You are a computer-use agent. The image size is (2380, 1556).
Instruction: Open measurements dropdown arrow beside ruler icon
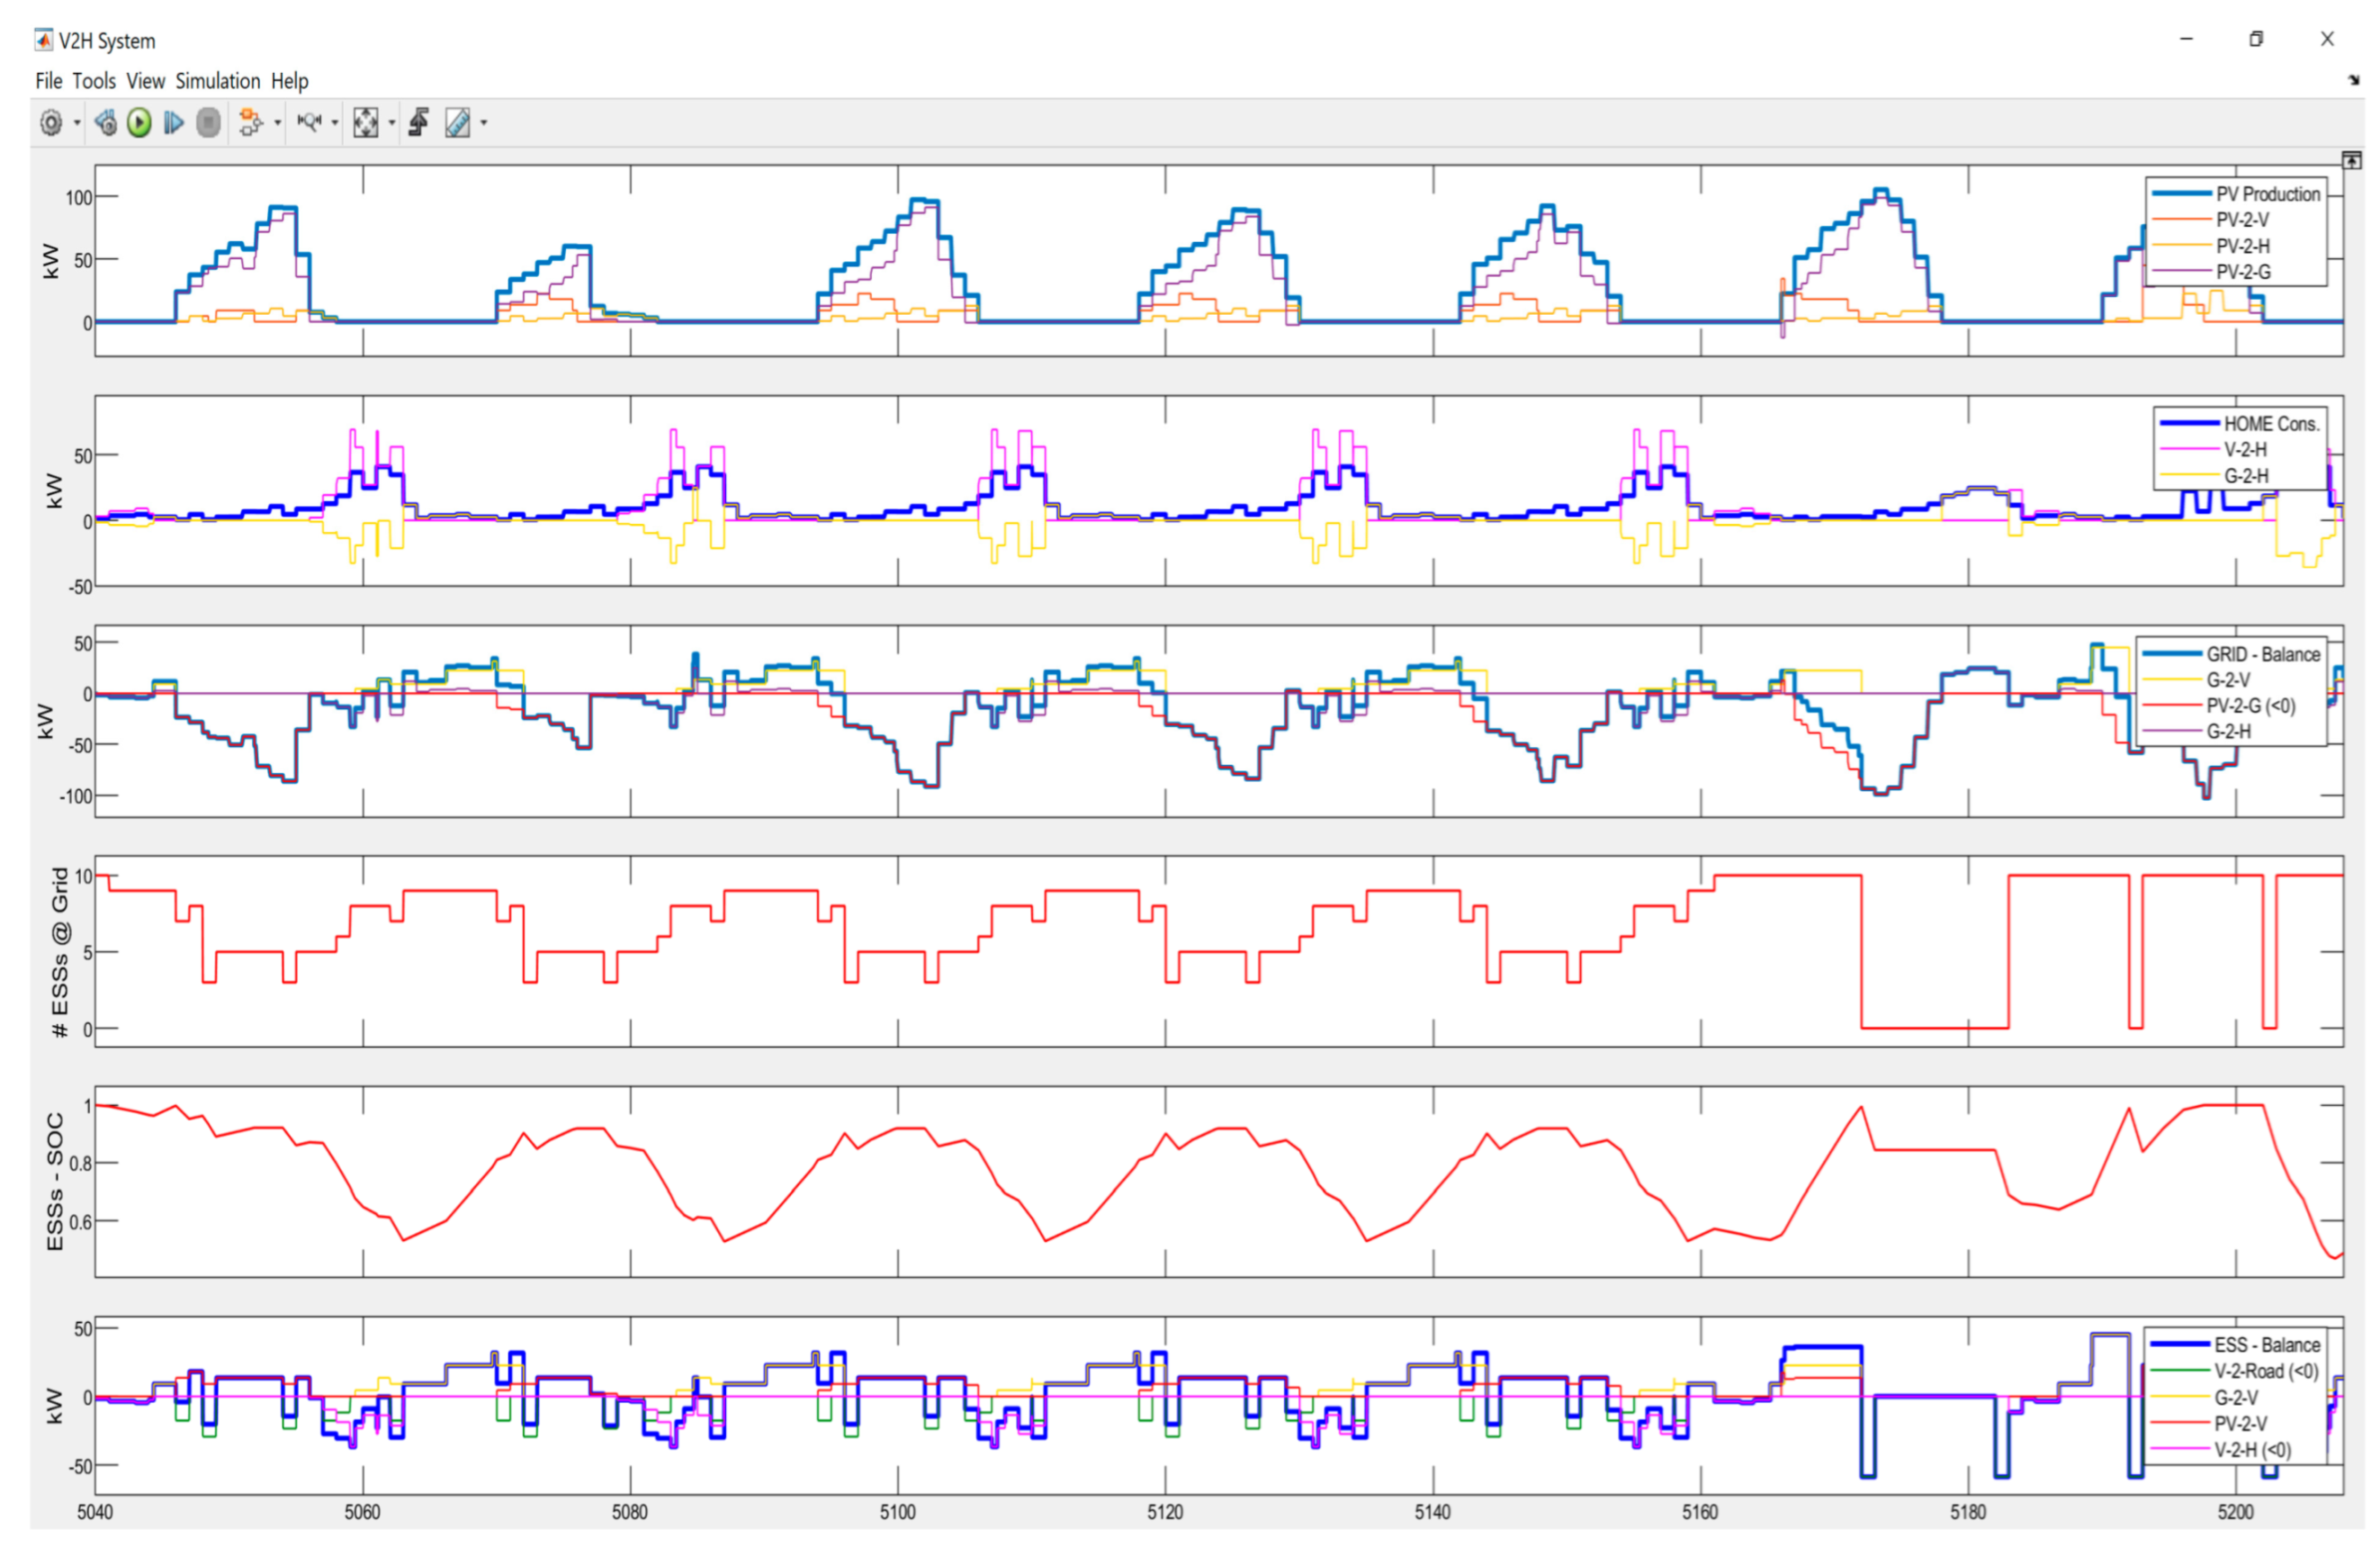(484, 123)
